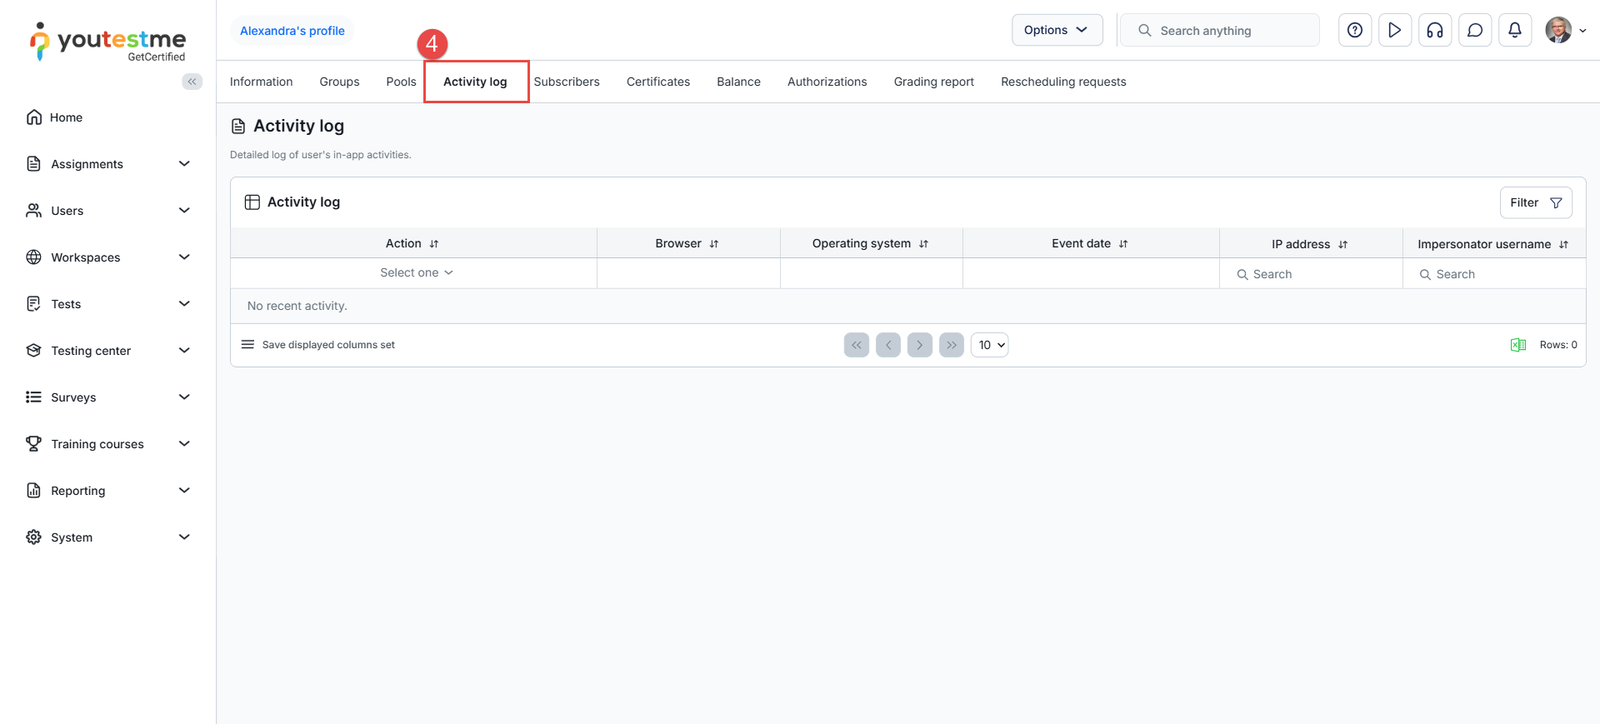Image resolution: width=1600 pixels, height=724 pixels.
Task: Switch to the Certificates tab
Action: pos(658,82)
